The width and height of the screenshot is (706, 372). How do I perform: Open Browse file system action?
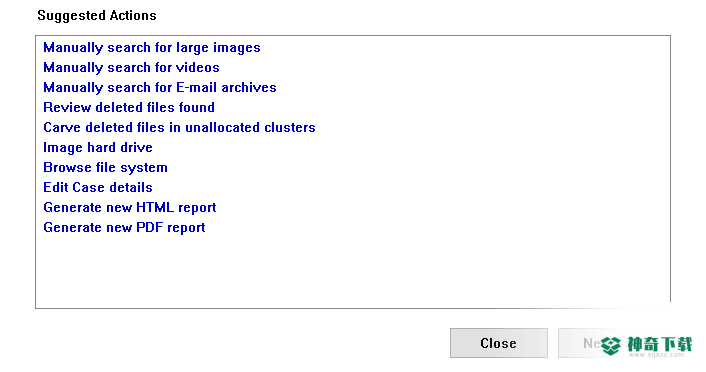pos(105,168)
